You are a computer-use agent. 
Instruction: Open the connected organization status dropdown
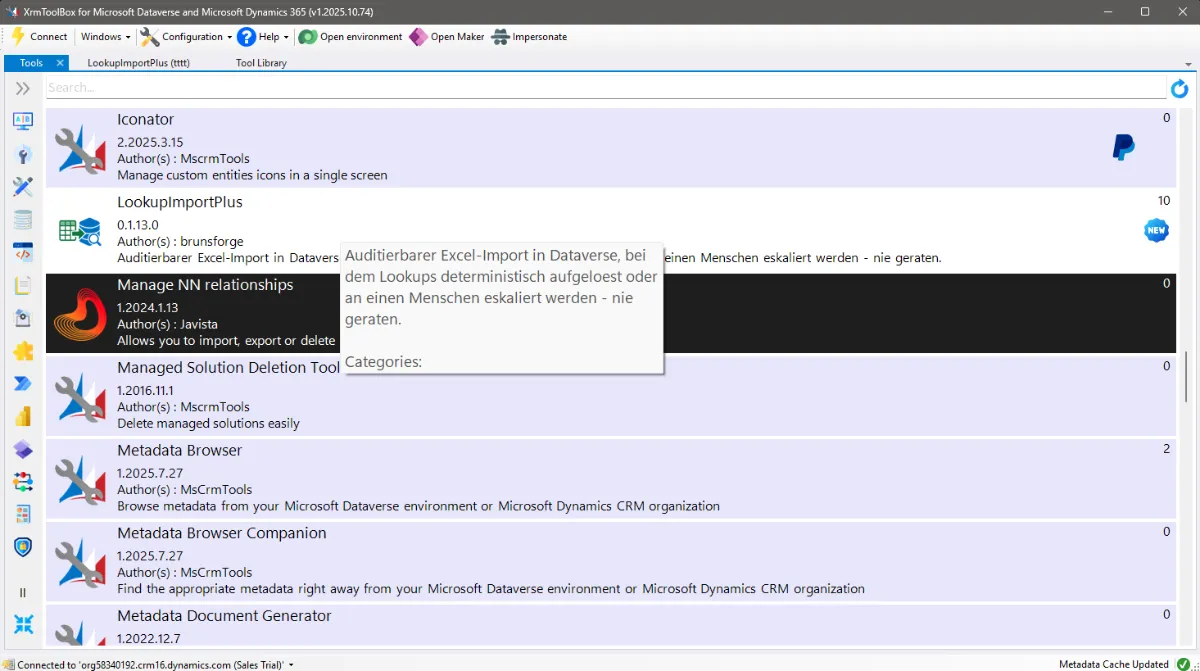point(148,664)
